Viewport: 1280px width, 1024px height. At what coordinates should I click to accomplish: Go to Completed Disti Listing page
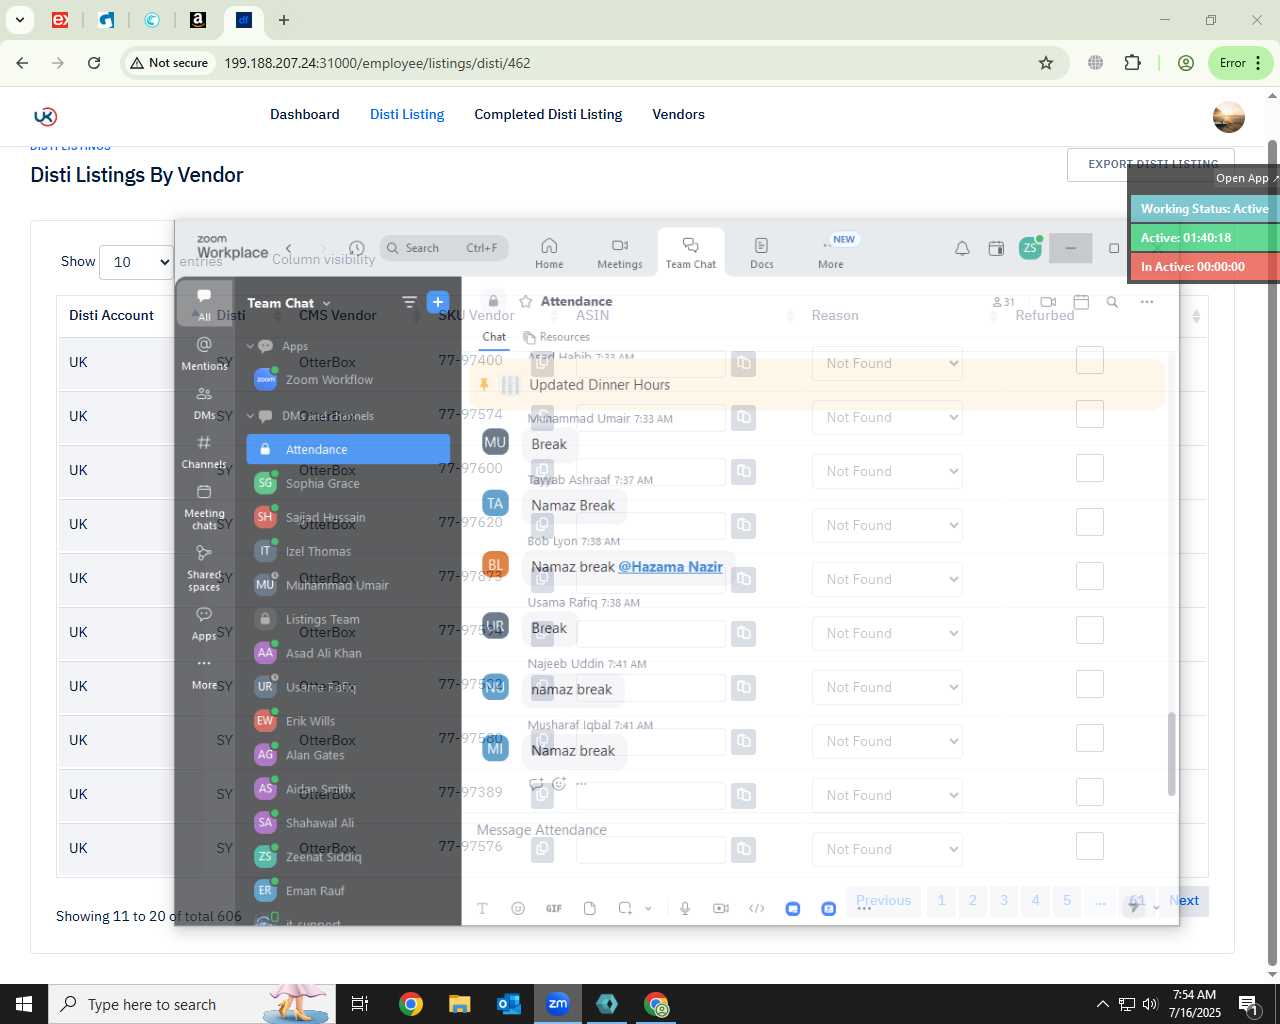(x=548, y=114)
